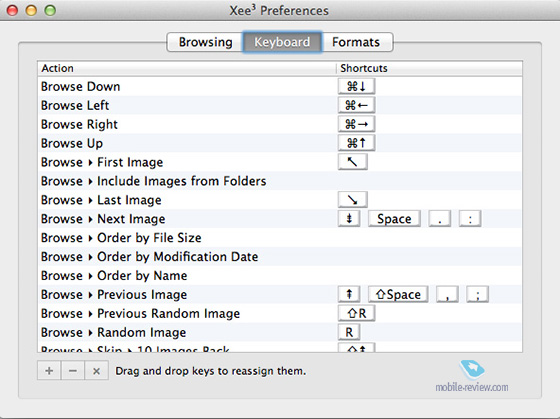
Task: Select the Browse Down row
Action: tap(280, 86)
